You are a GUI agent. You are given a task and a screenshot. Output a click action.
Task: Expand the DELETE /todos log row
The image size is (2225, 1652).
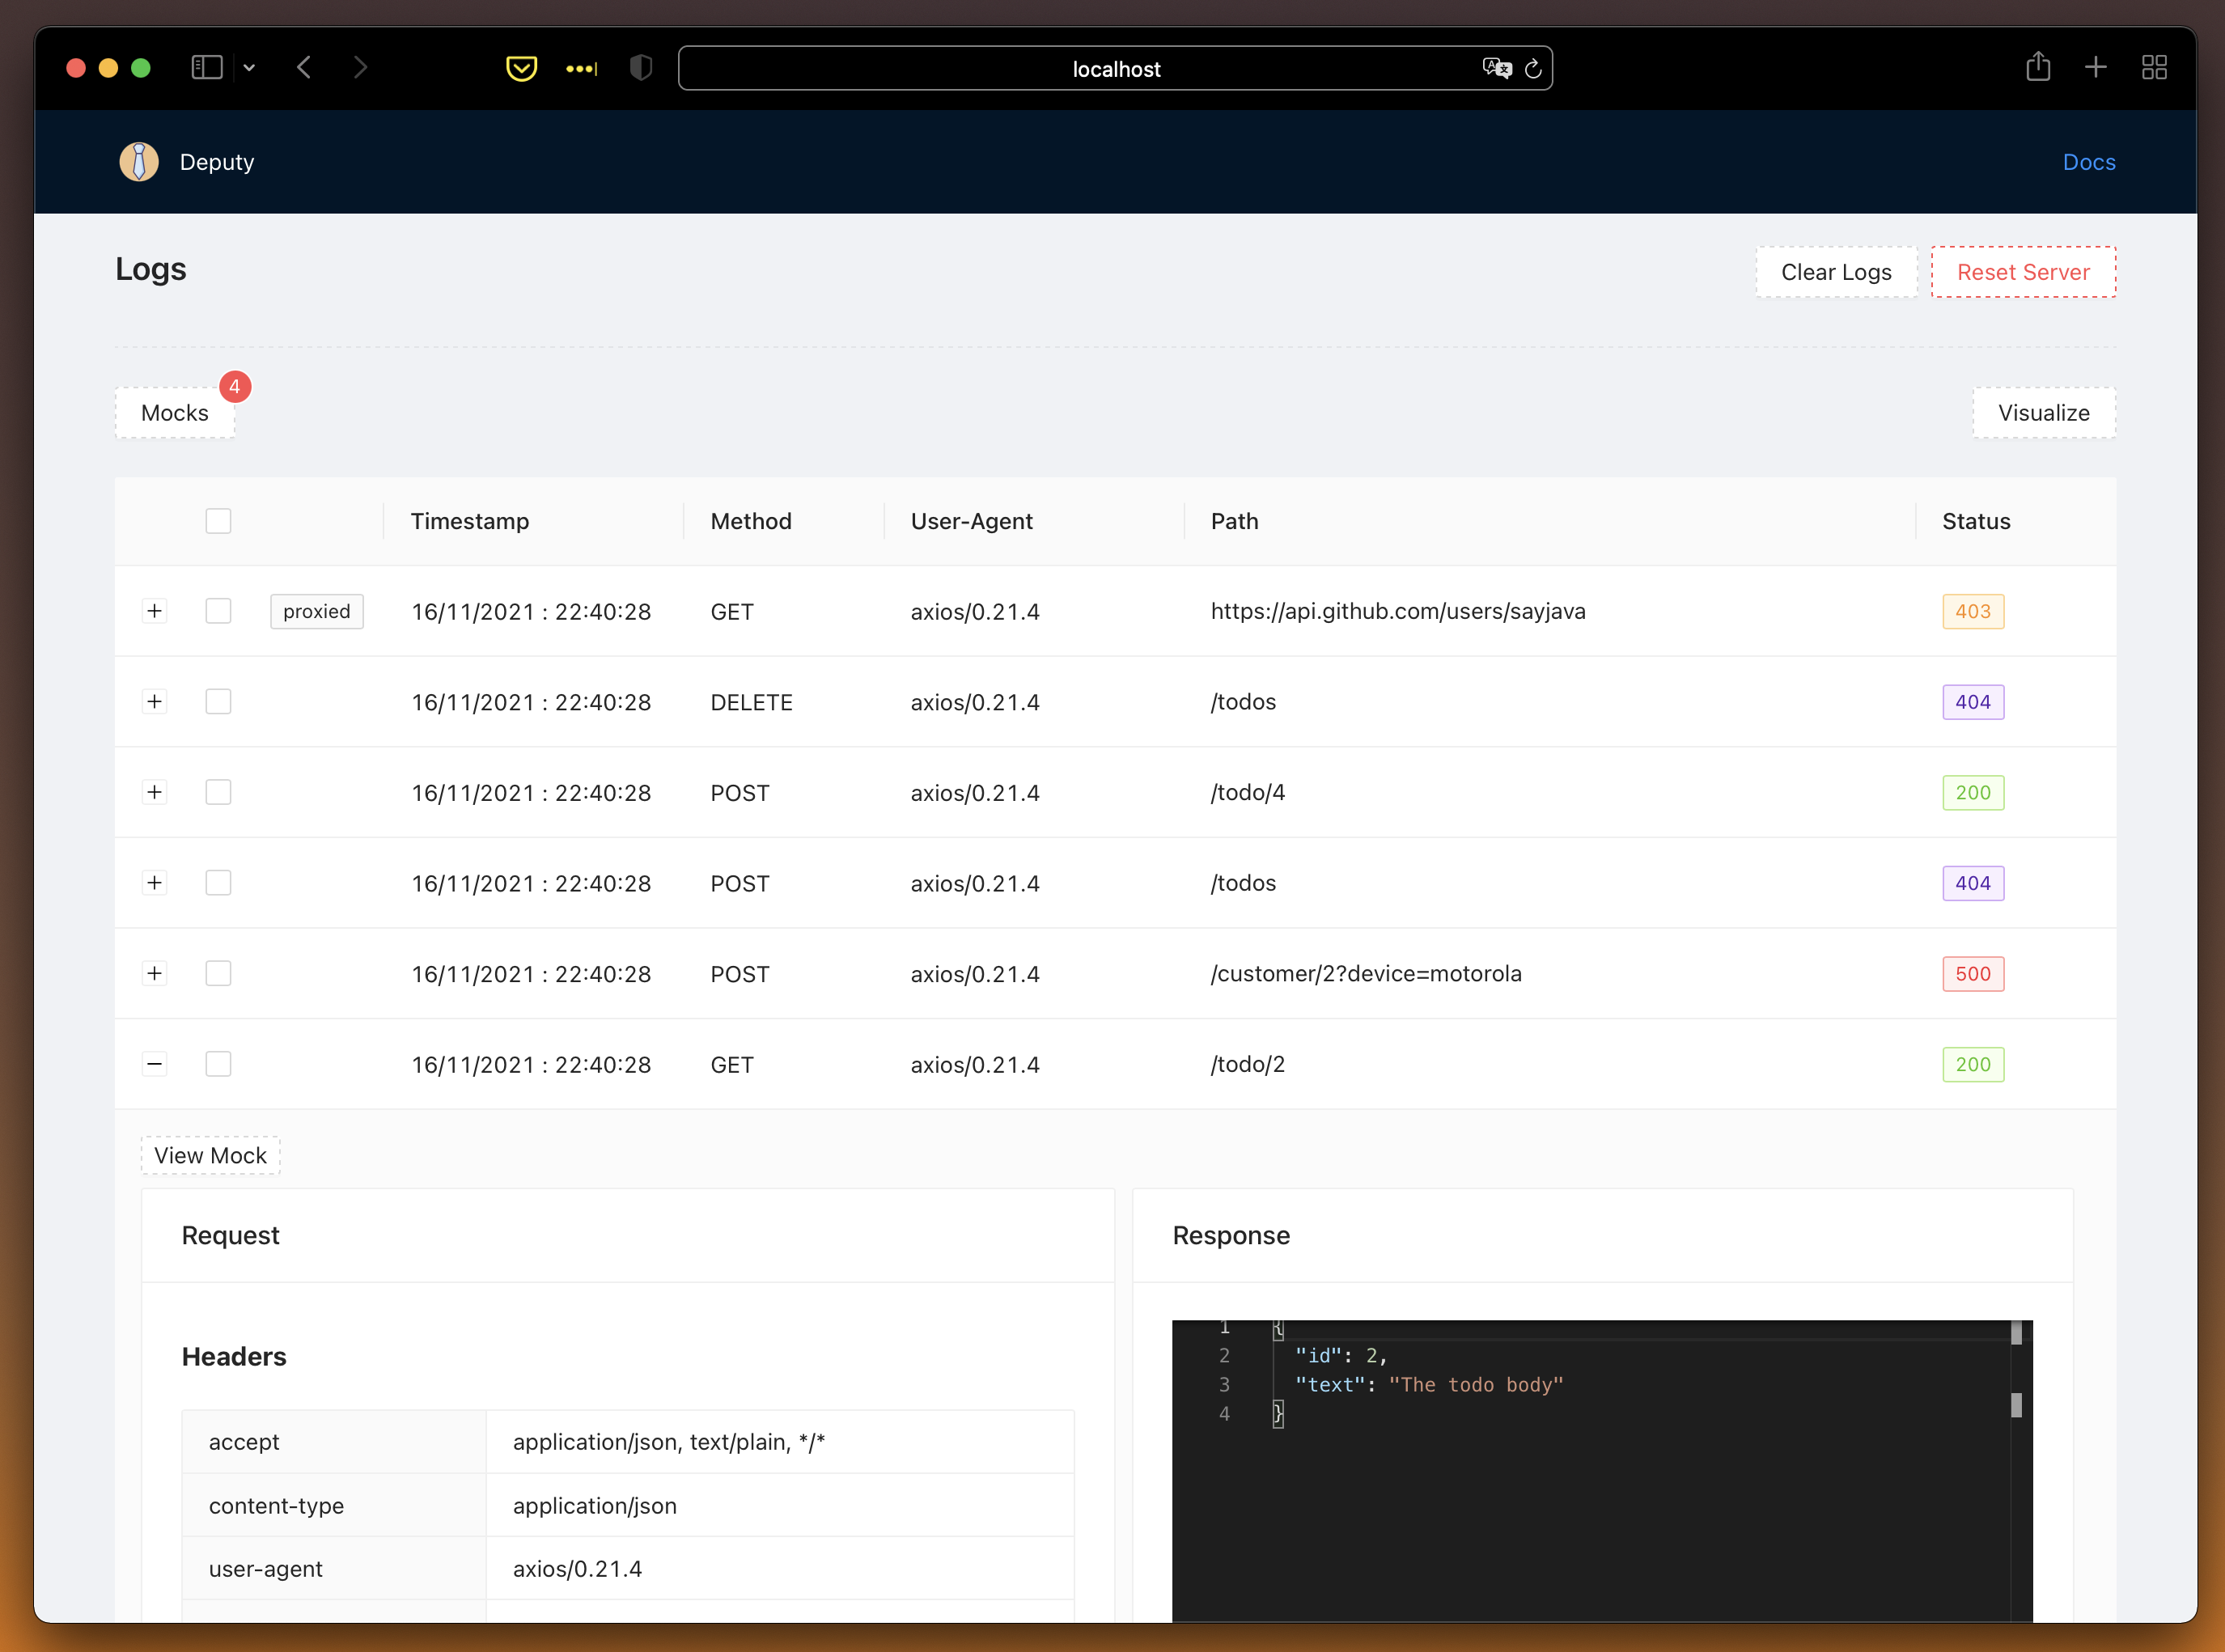(x=154, y=701)
